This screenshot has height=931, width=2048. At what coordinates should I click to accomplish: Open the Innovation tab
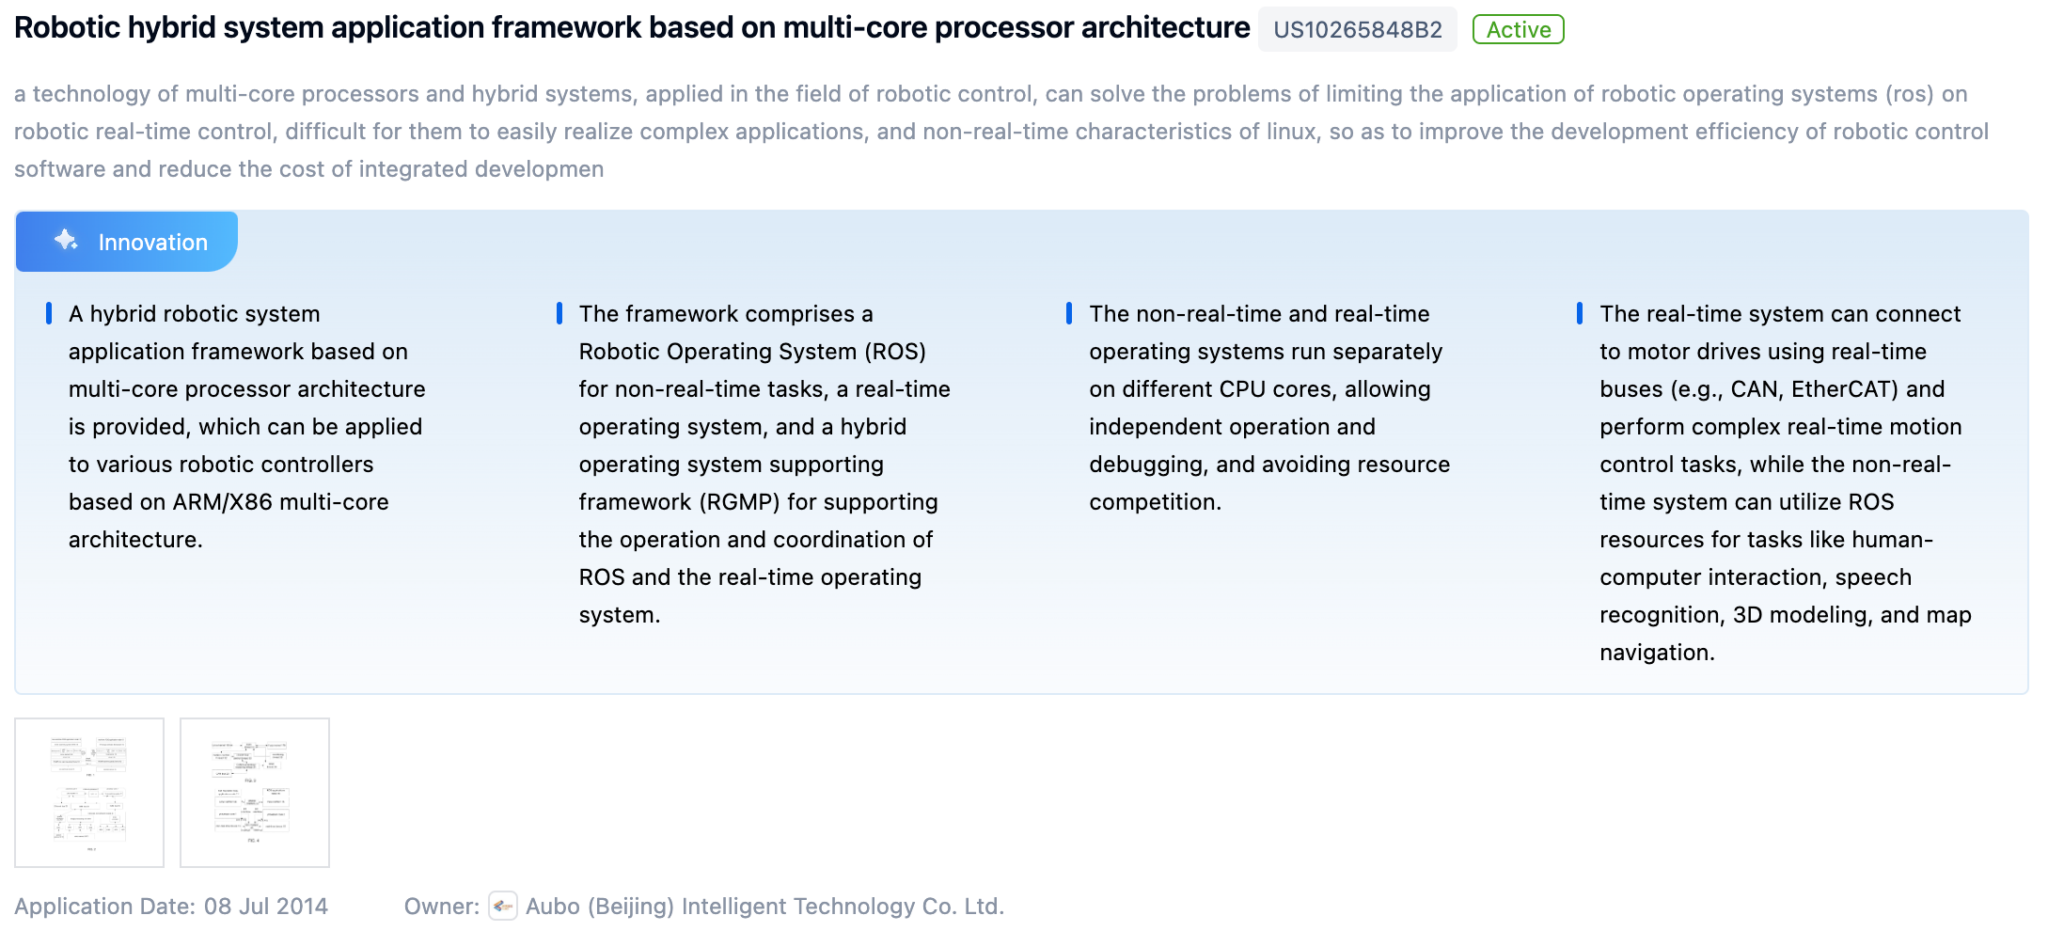tap(127, 242)
